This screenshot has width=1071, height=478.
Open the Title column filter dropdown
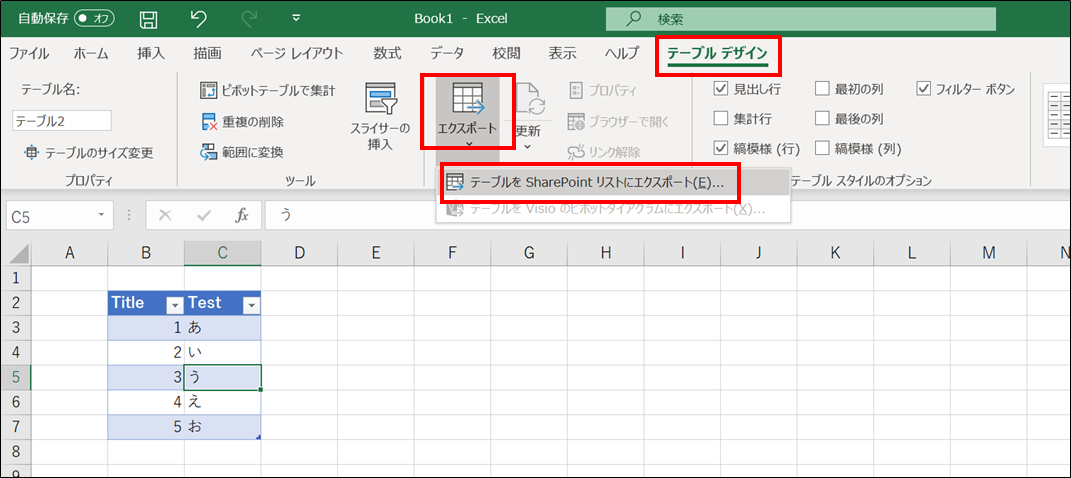[x=174, y=306]
